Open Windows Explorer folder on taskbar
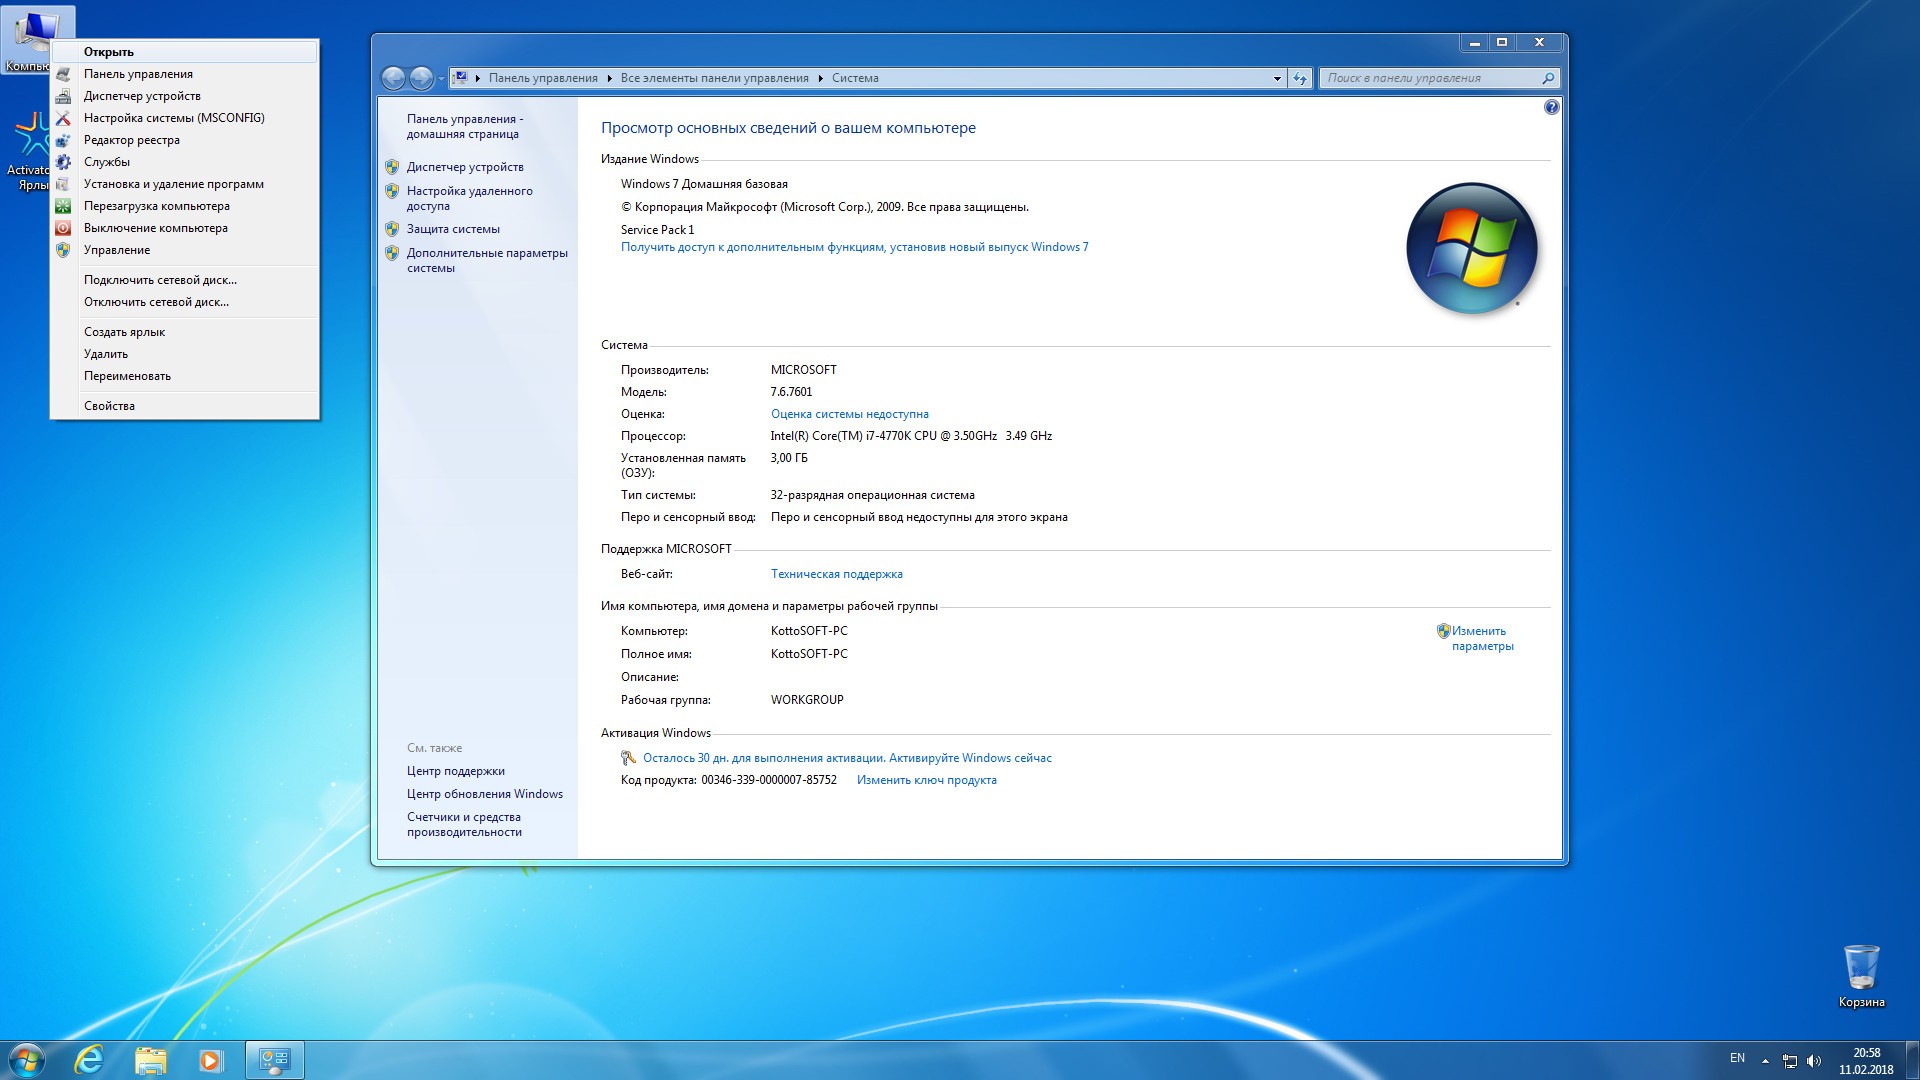Screen dimensions: 1920x1080 click(x=150, y=1060)
